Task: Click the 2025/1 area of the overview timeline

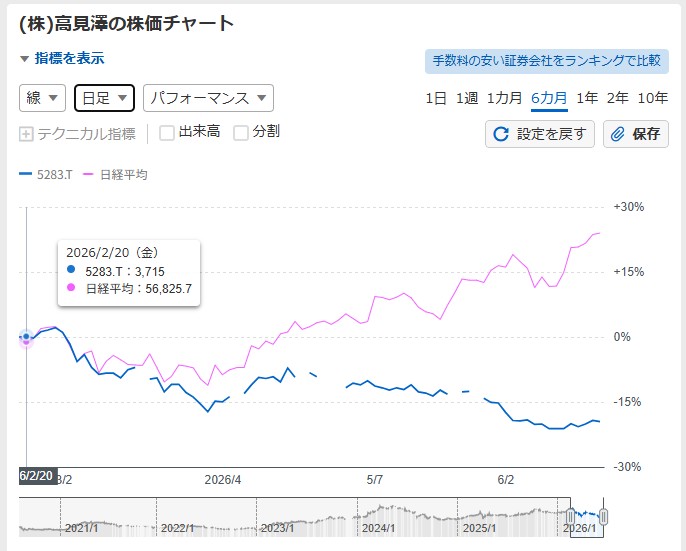Action: click(479, 528)
